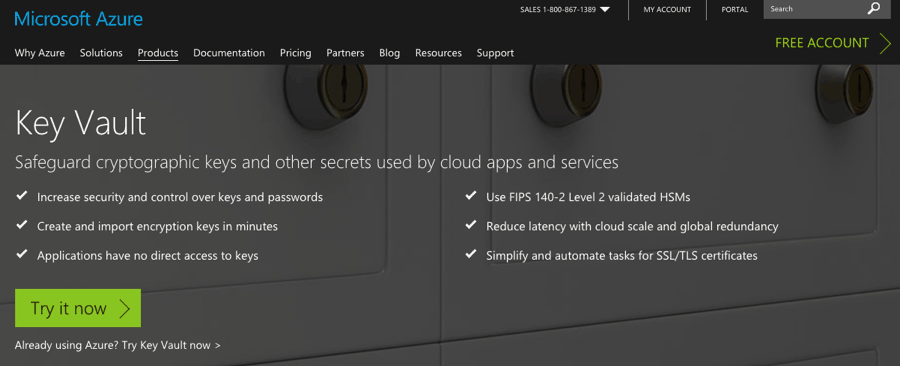The height and width of the screenshot is (366, 900).
Task: Open the Partners page
Action: tap(346, 53)
